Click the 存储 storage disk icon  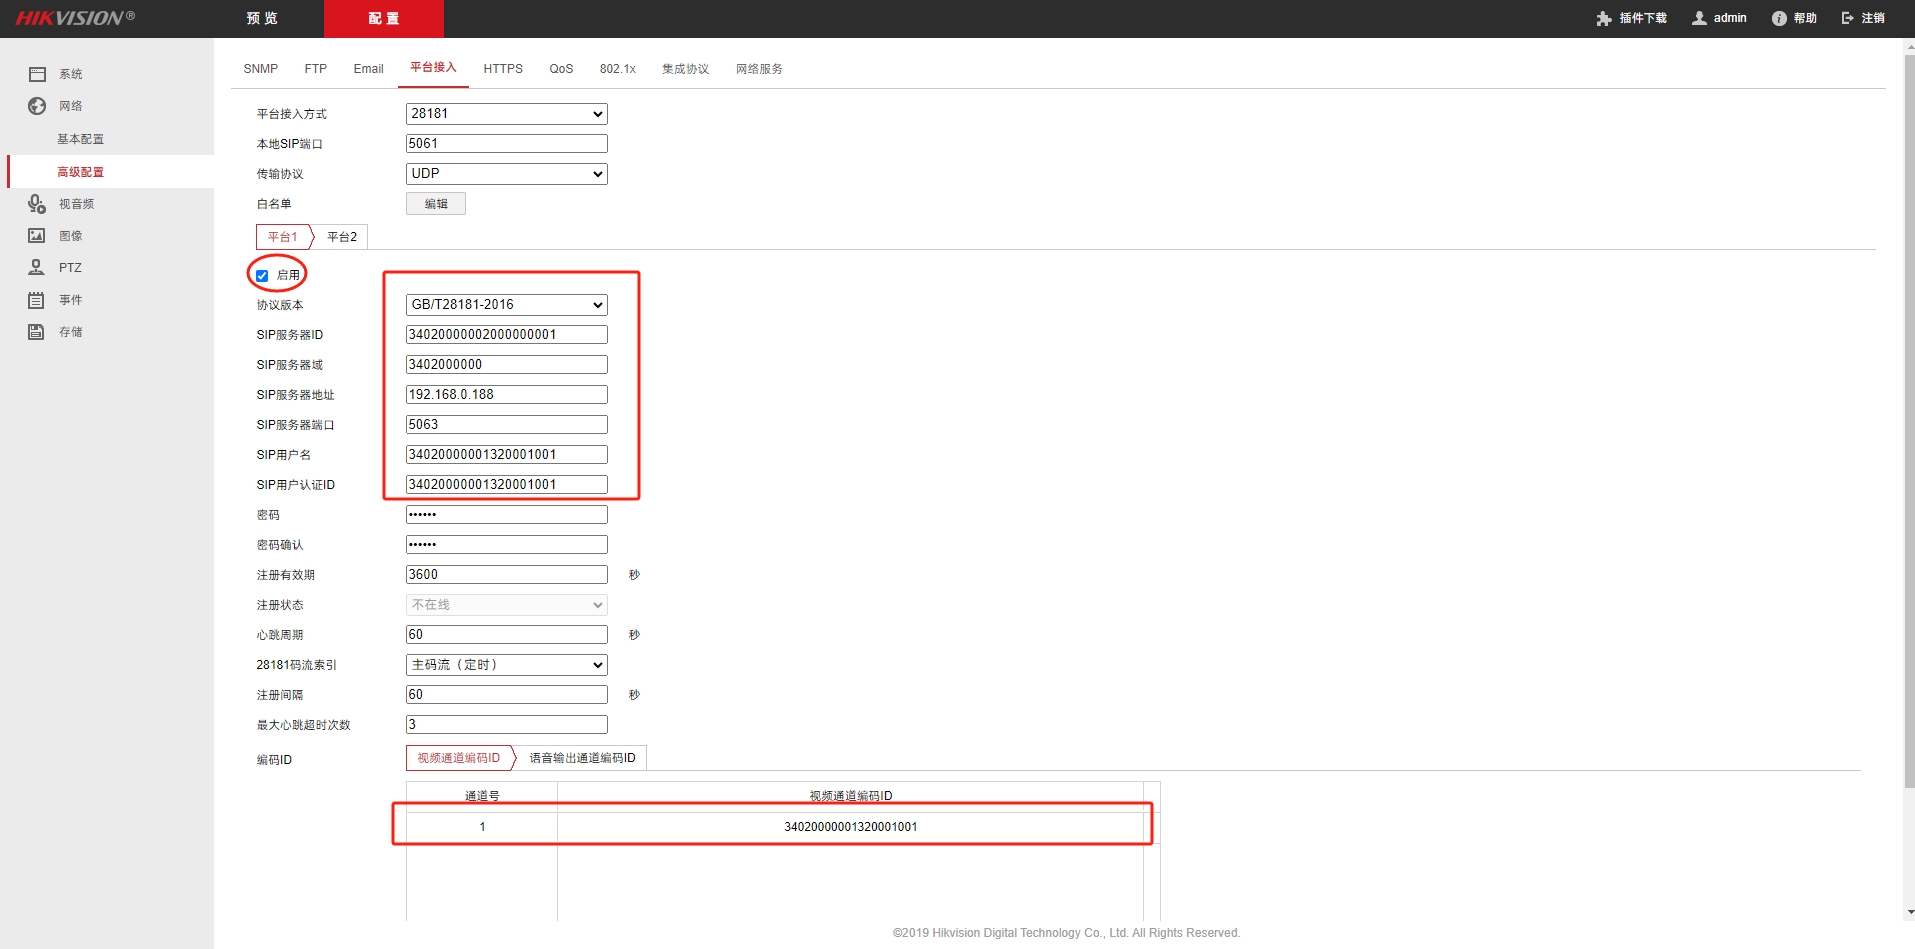37,332
